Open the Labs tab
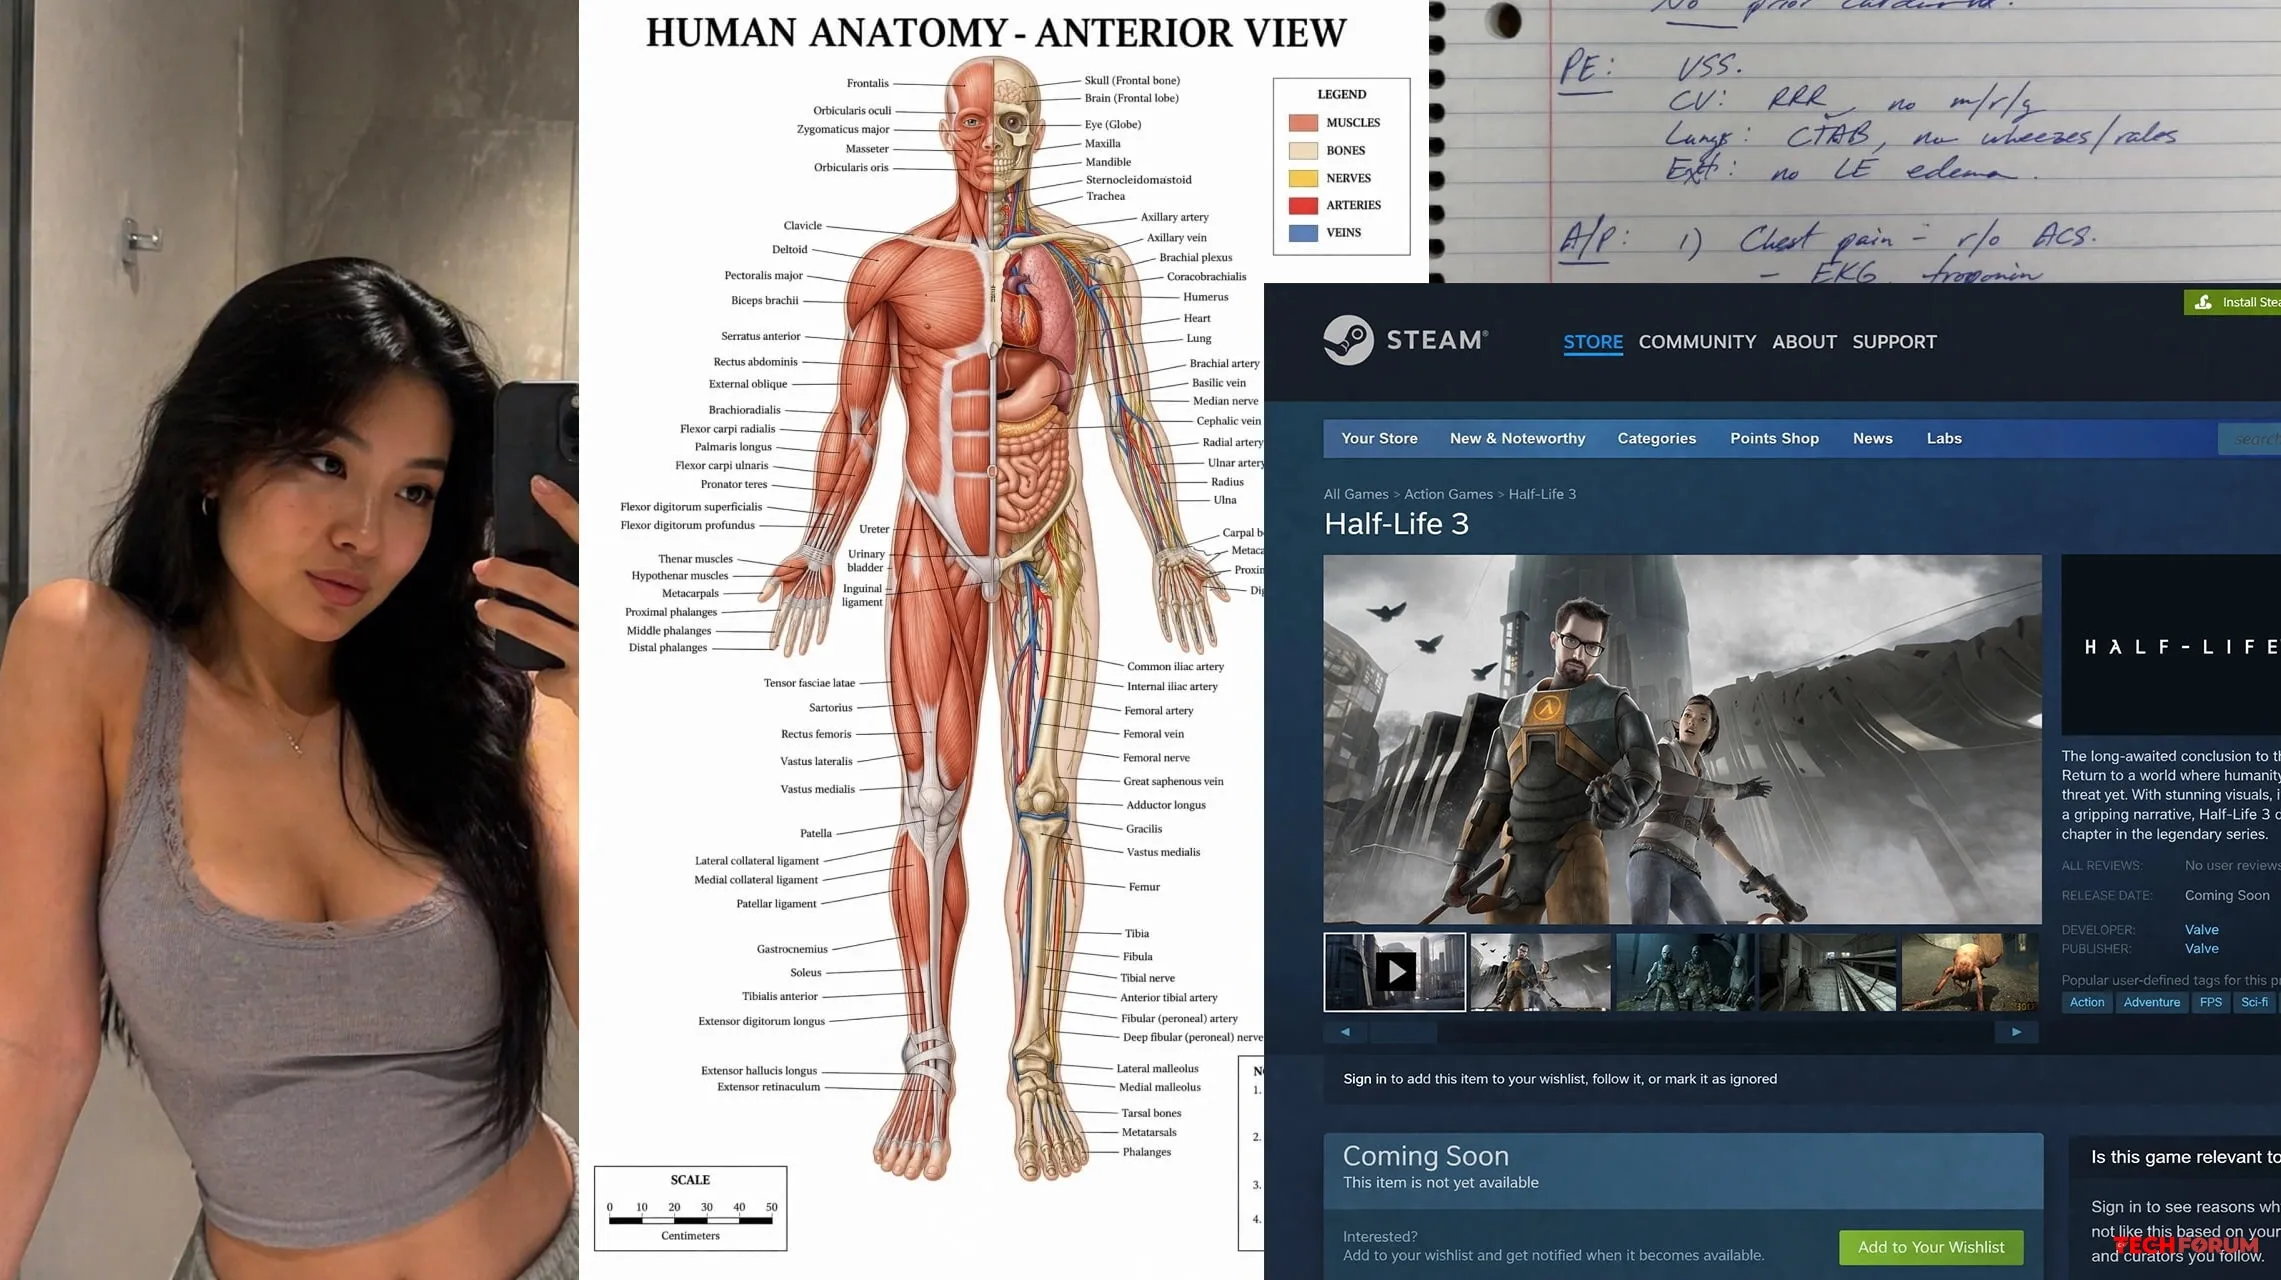Screen dimensions: 2281x1280 [1943, 438]
